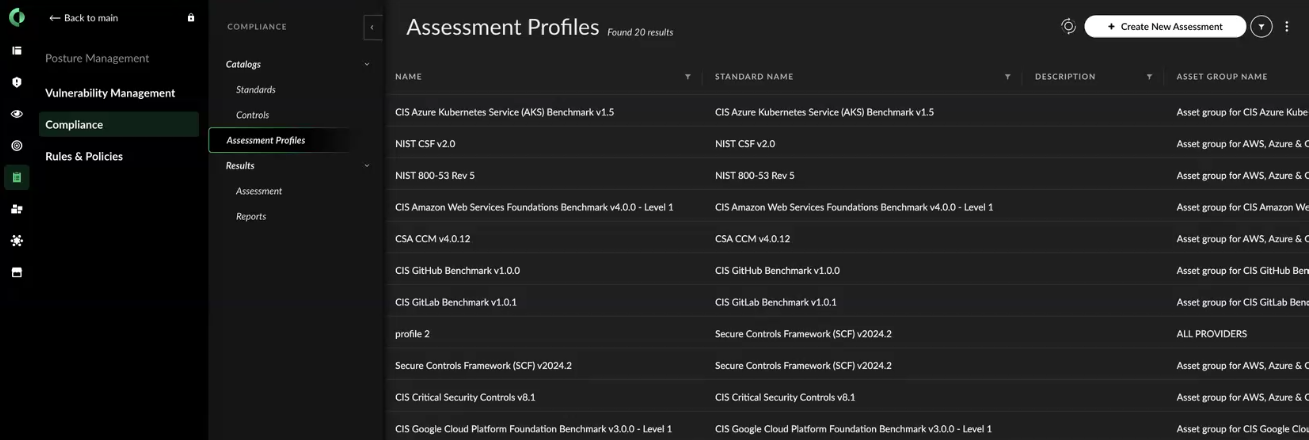The image size is (1309, 440).
Task: Open Posture Management section
Action: click(97, 58)
